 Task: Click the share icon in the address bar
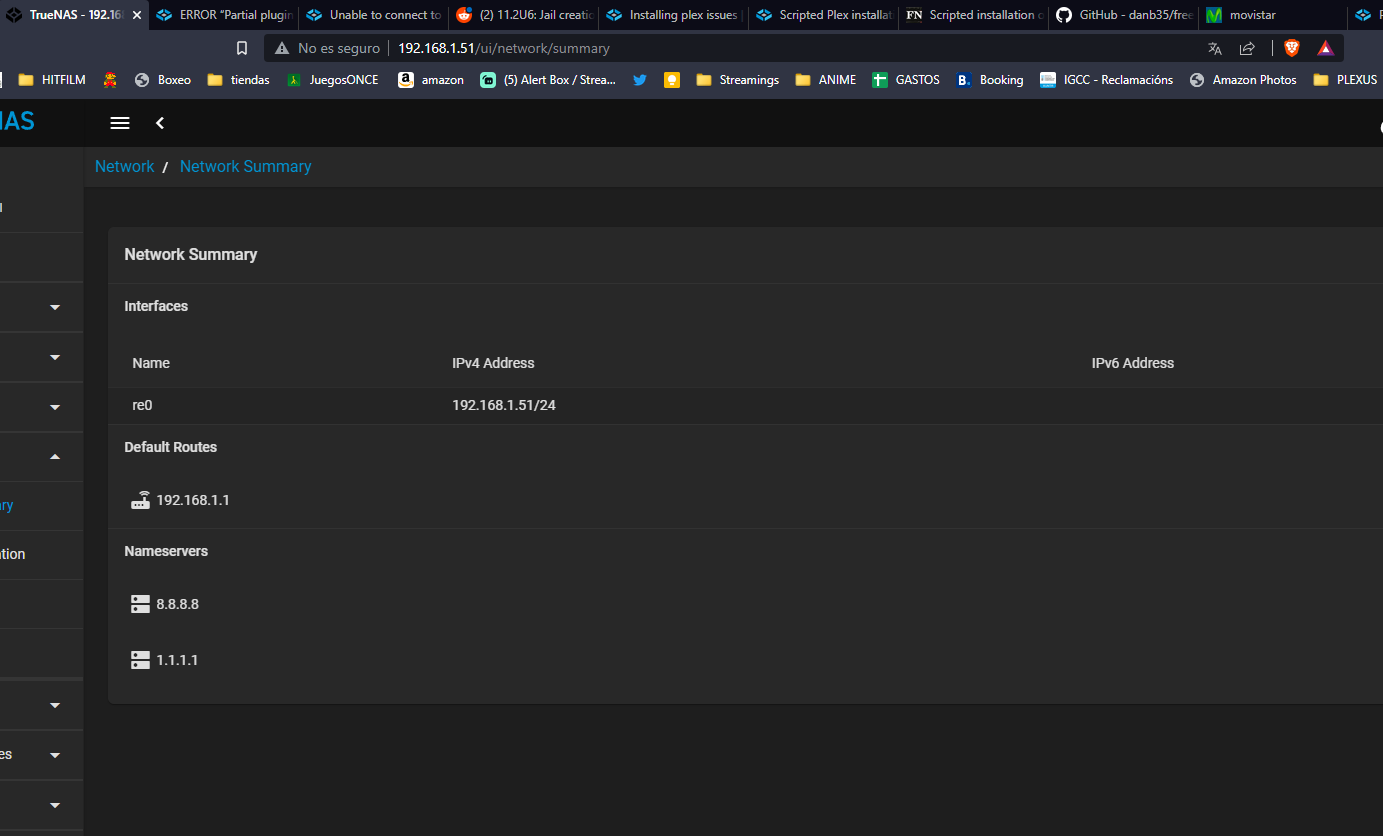click(x=1247, y=48)
